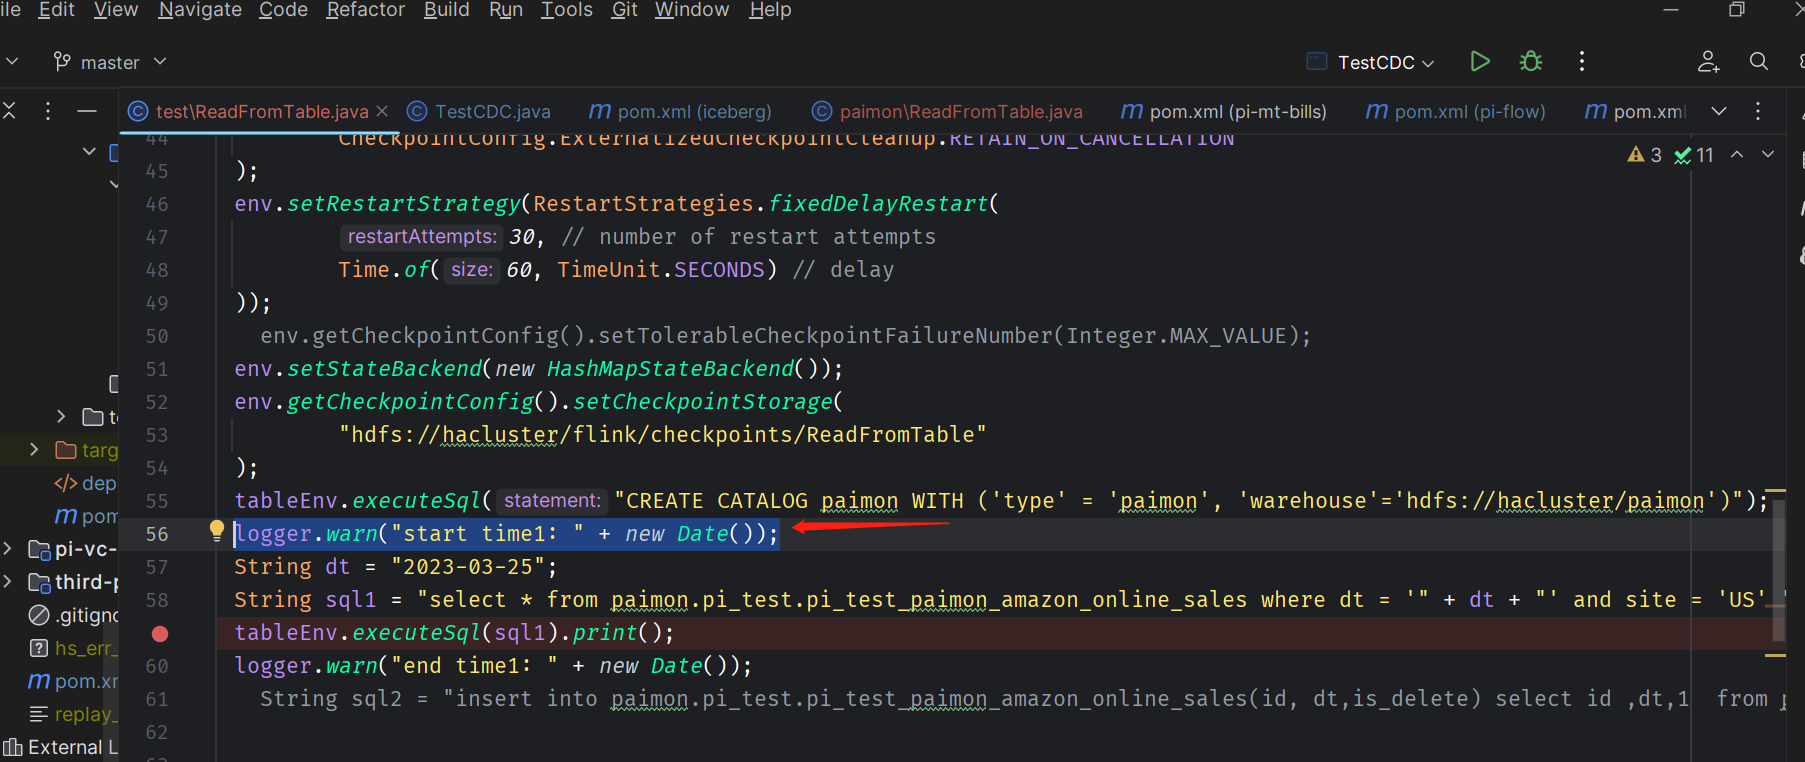Click the intention light bulb on line 56
The image size is (1805, 762).
[x=216, y=531]
